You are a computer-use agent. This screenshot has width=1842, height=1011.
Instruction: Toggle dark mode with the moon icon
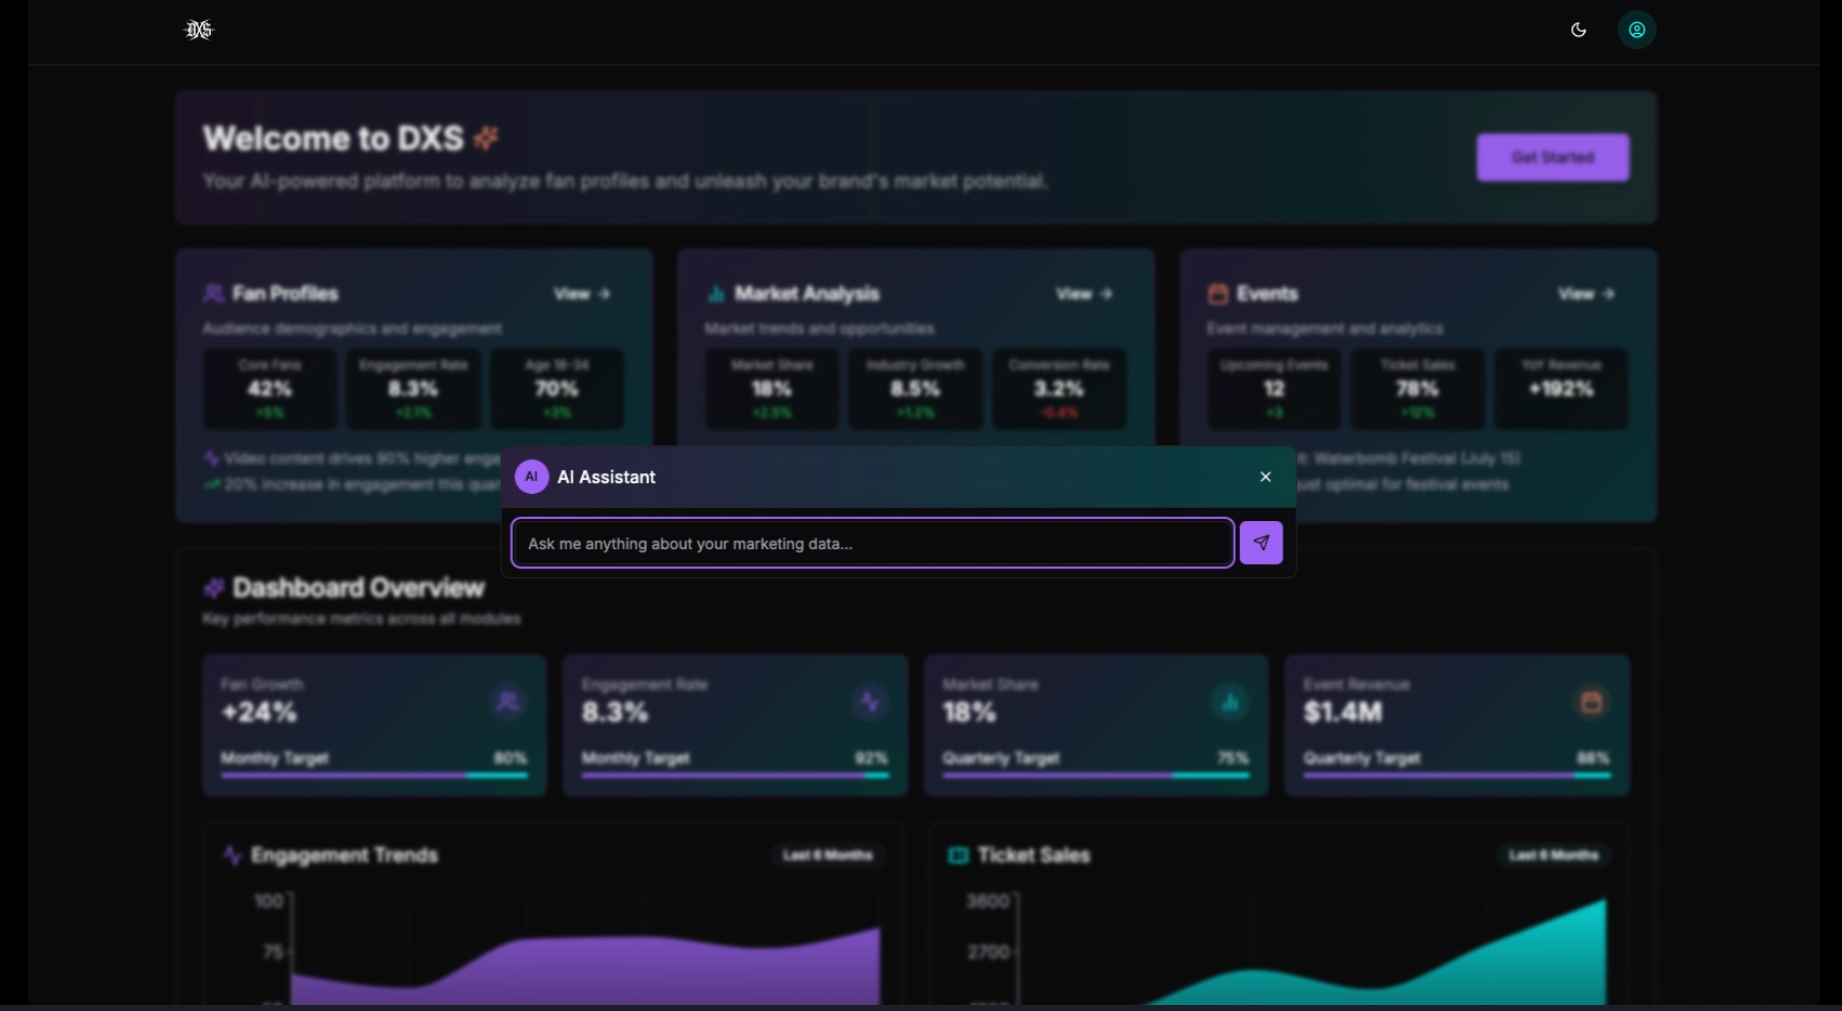click(1578, 30)
